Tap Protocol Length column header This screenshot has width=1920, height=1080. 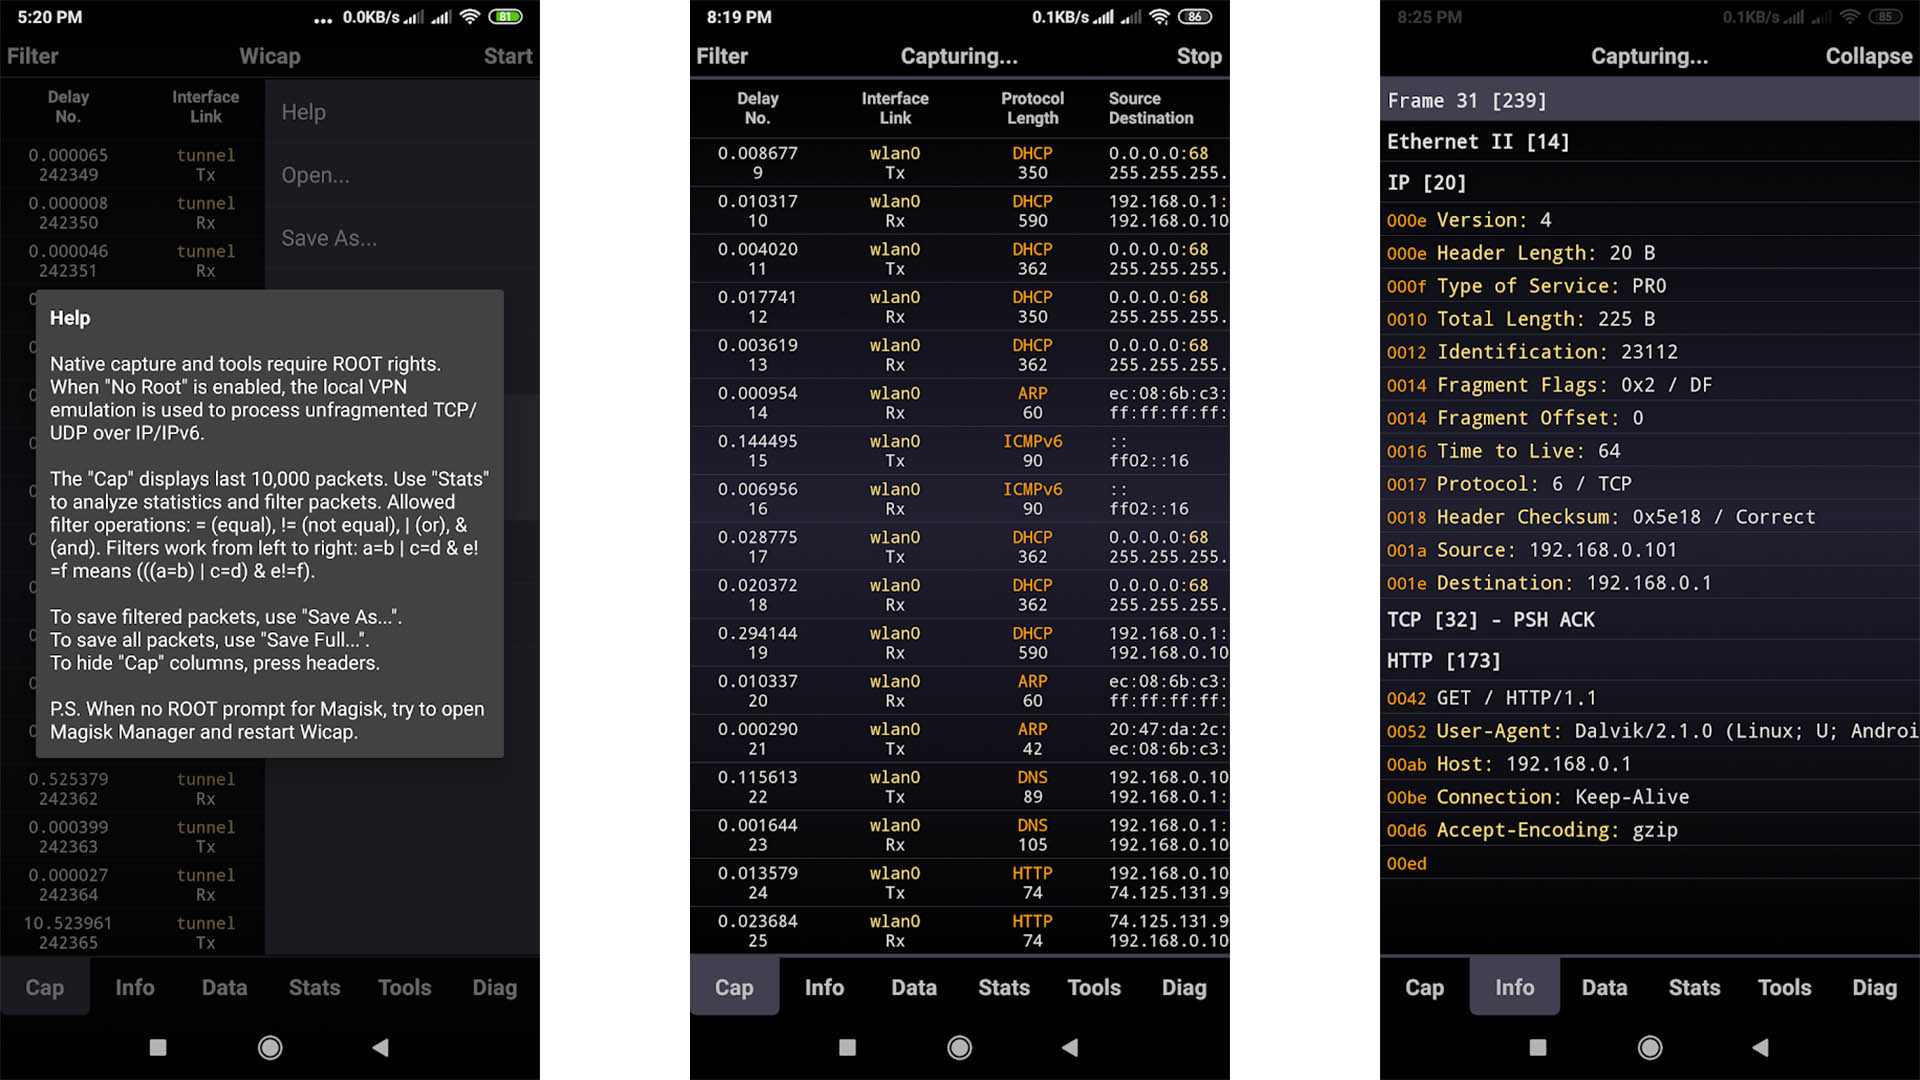coord(1032,108)
